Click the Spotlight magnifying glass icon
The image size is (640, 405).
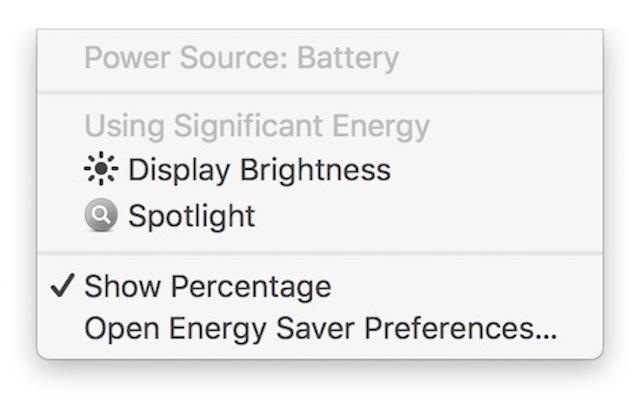(100, 216)
